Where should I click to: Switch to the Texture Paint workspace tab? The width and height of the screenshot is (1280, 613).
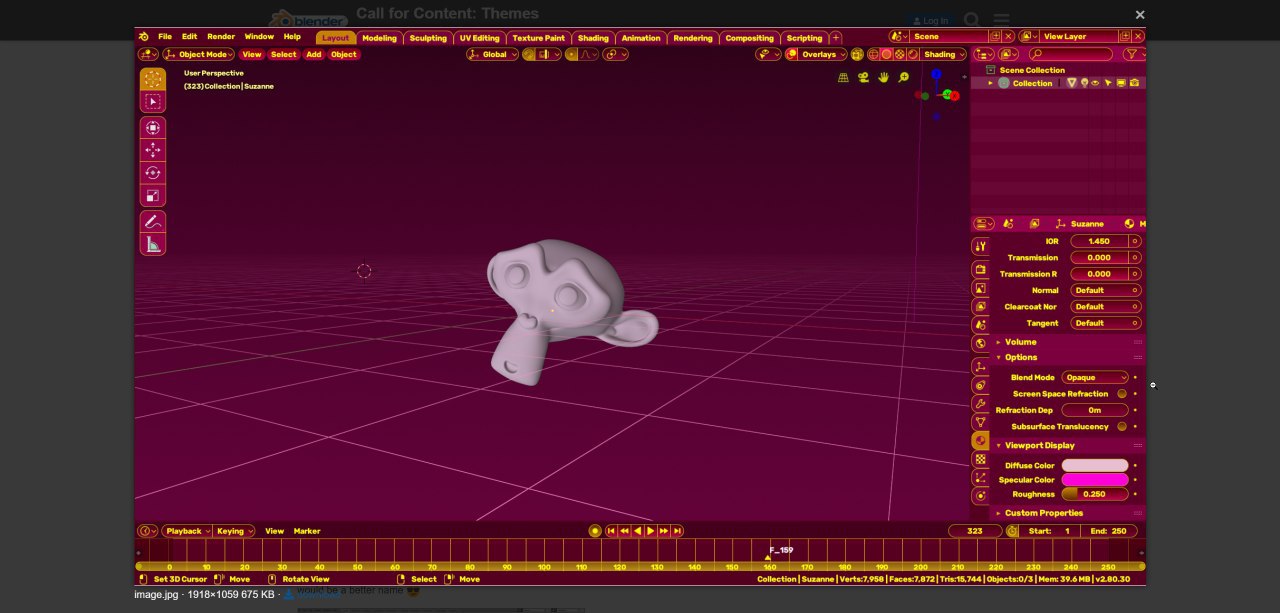coord(539,38)
